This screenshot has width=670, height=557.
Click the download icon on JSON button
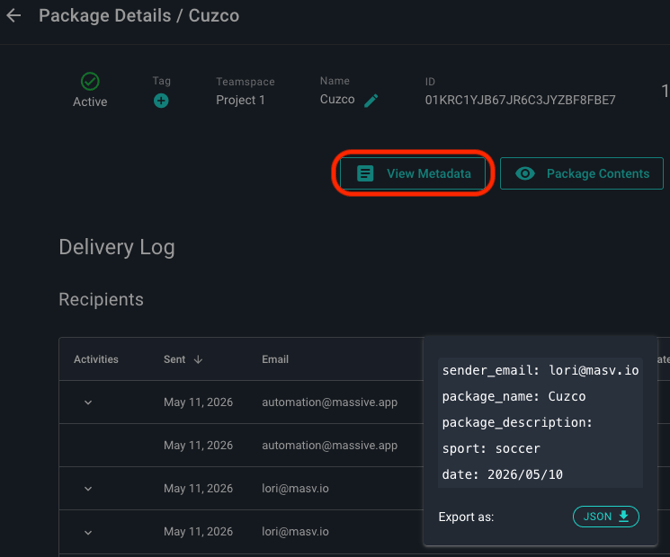624,516
